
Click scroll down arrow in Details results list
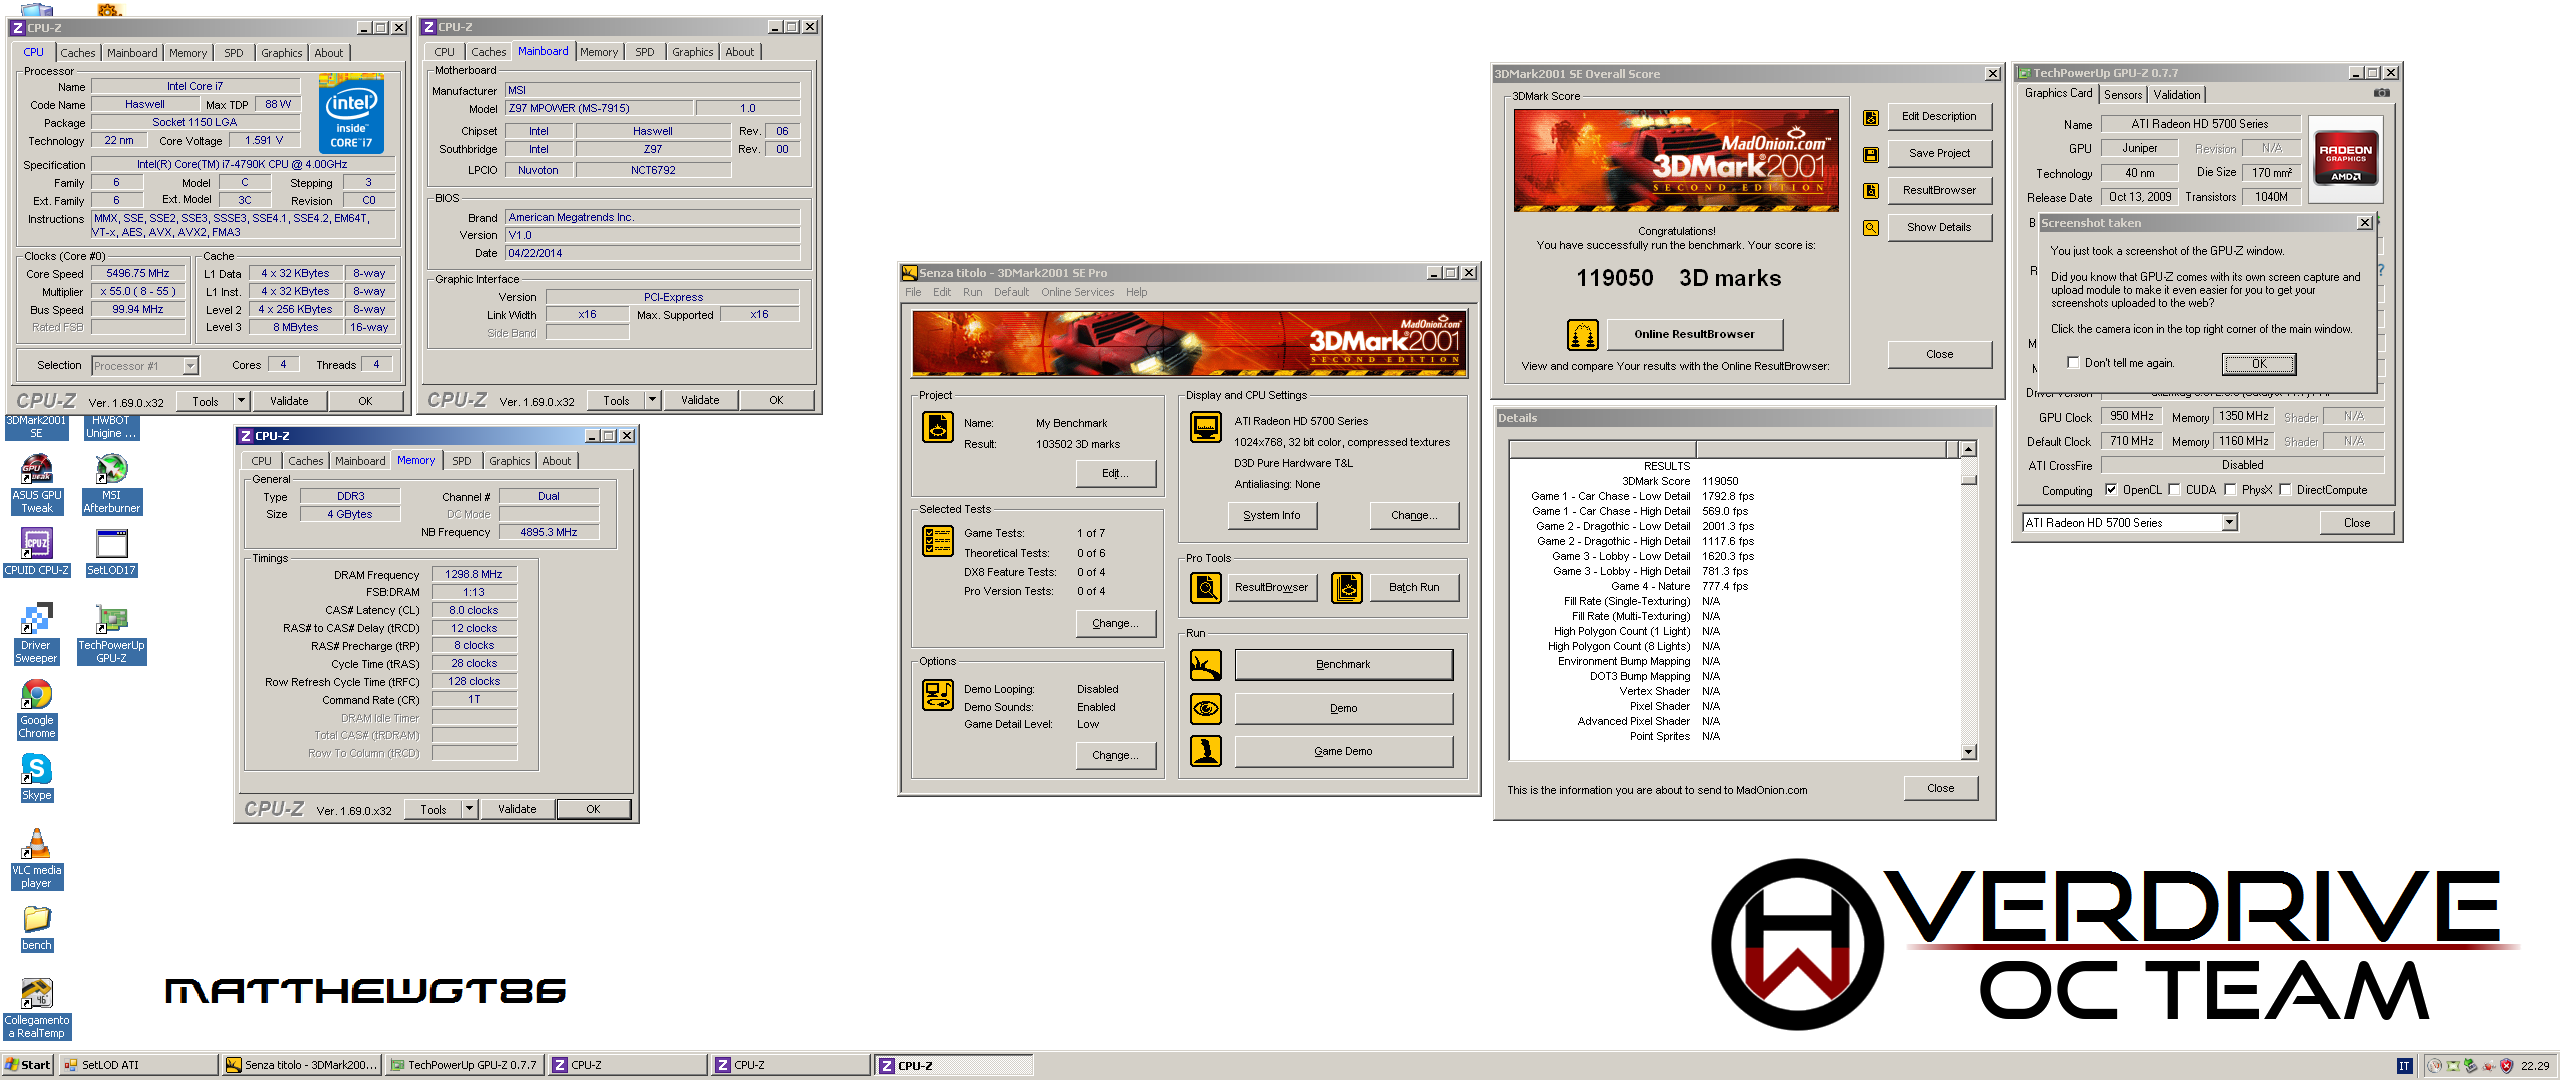tap(1968, 752)
